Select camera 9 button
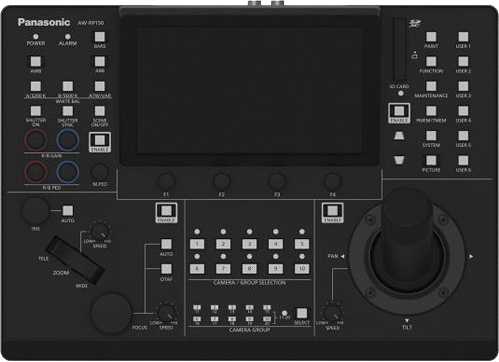Screen dimensions: 499x362 [x=275, y=269]
